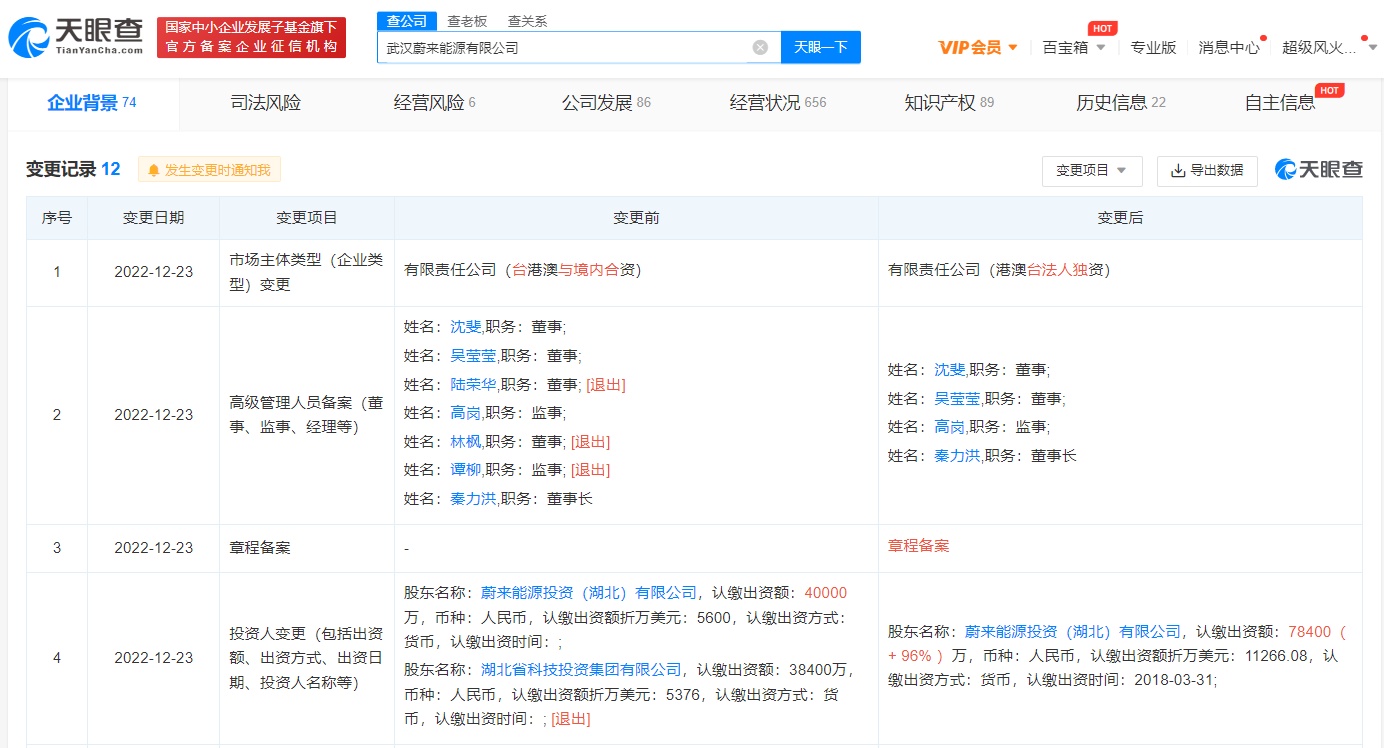
Task: Click the export data download button
Action: [x=1206, y=170]
